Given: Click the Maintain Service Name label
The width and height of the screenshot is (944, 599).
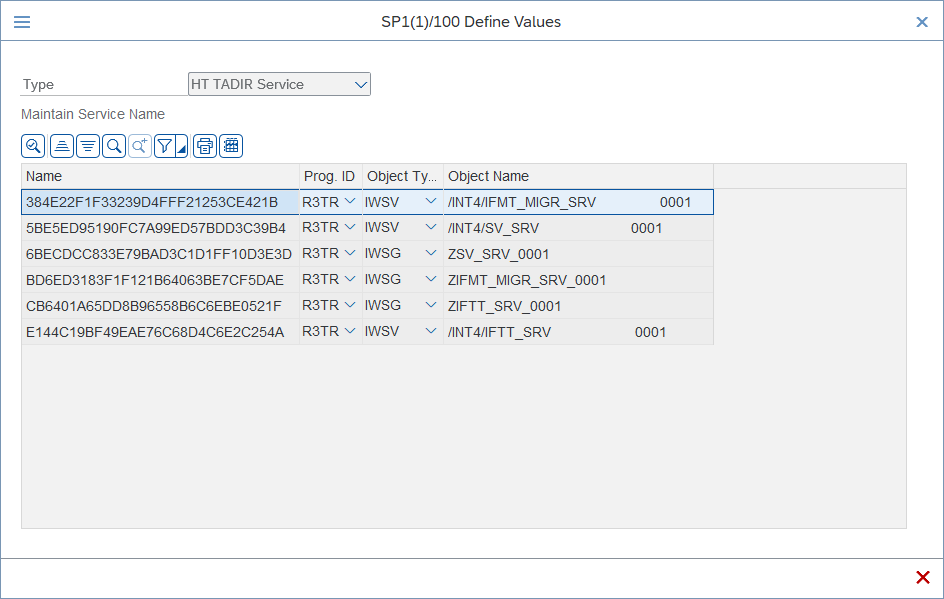Looking at the screenshot, I should click(x=93, y=114).
